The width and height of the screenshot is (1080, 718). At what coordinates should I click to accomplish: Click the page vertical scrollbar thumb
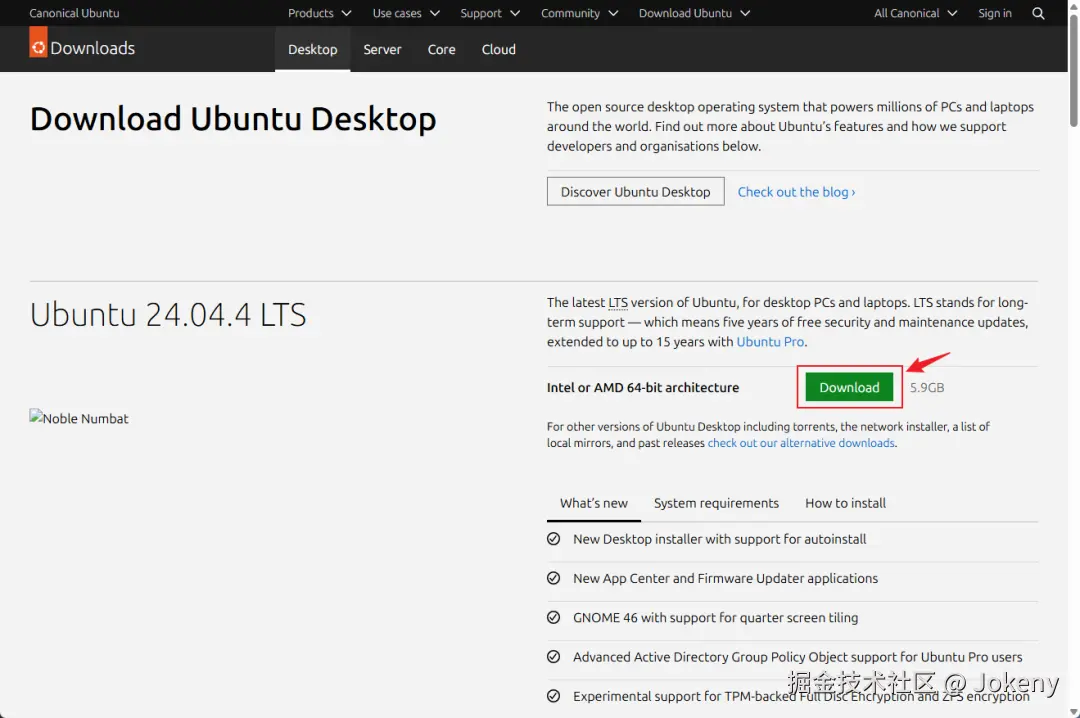coord(1073,69)
